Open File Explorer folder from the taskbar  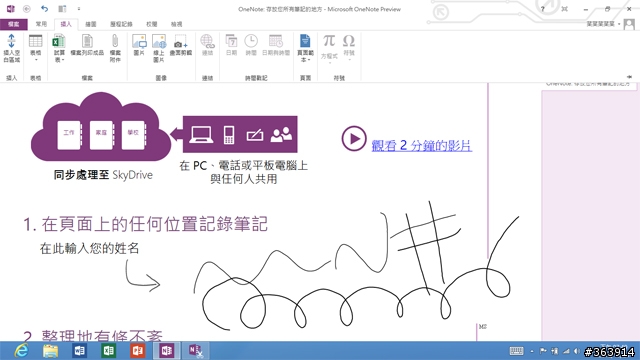50,351
